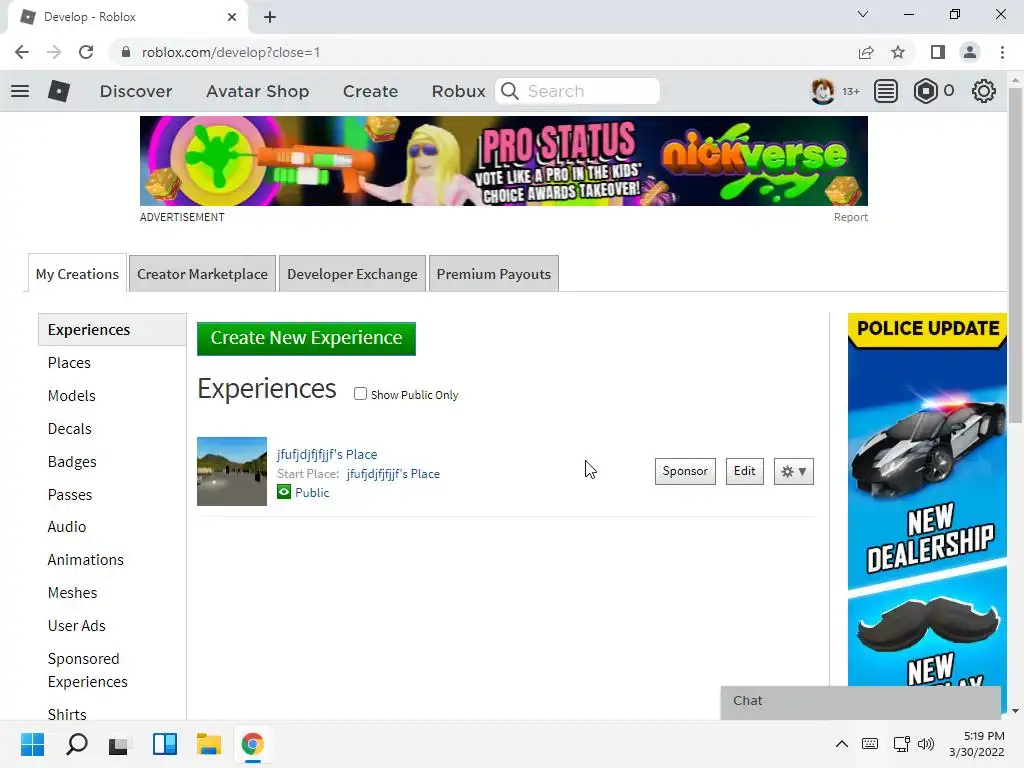The width and height of the screenshot is (1024, 768).
Task: Click the Roblox search field
Action: pyautogui.click(x=577, y=91)
